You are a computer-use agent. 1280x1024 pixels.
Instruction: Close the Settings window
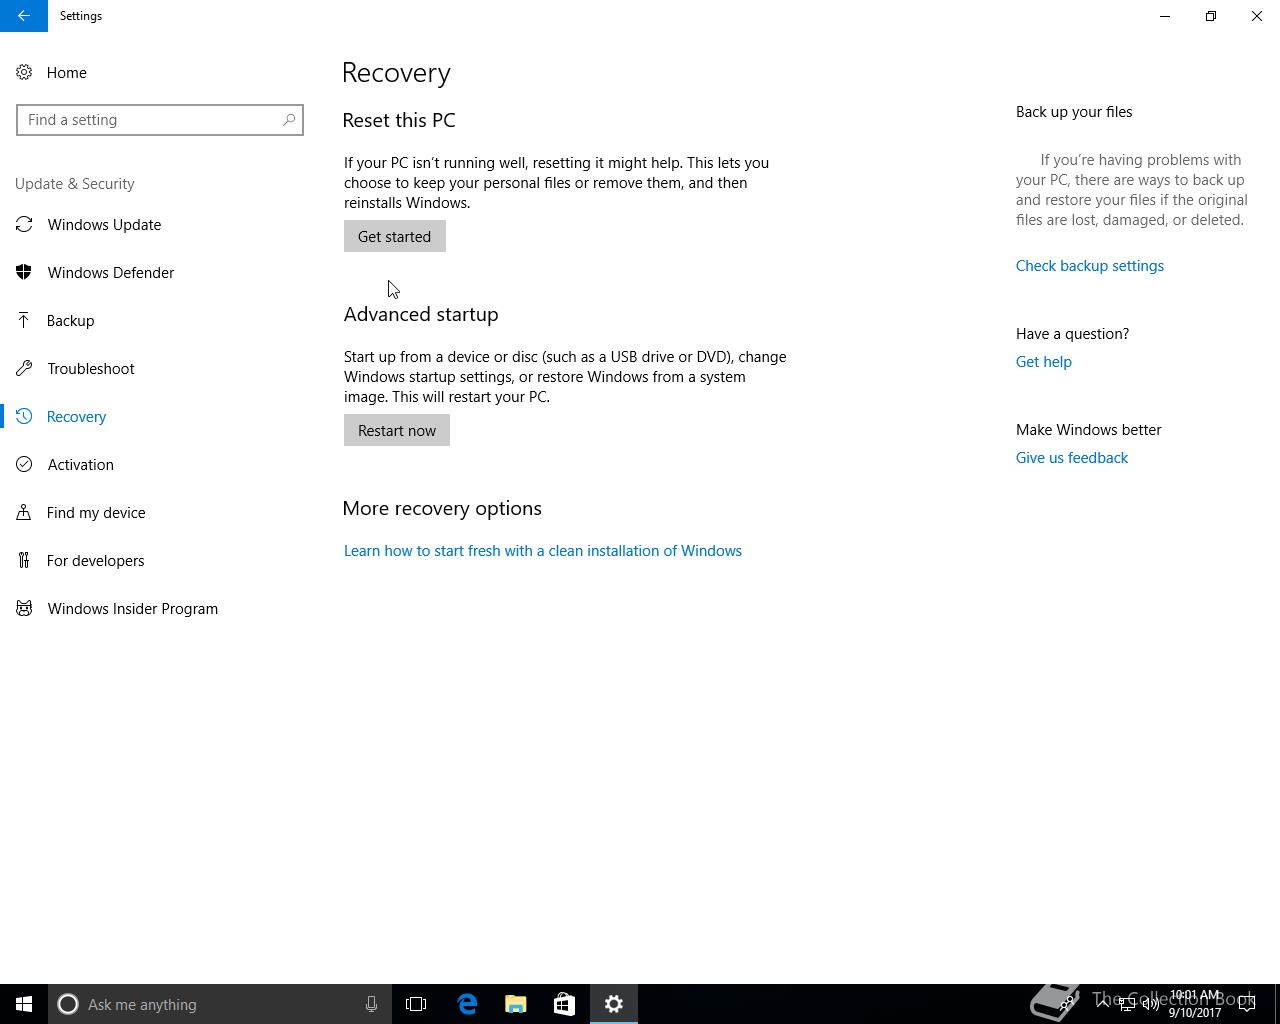point(1257,16)
